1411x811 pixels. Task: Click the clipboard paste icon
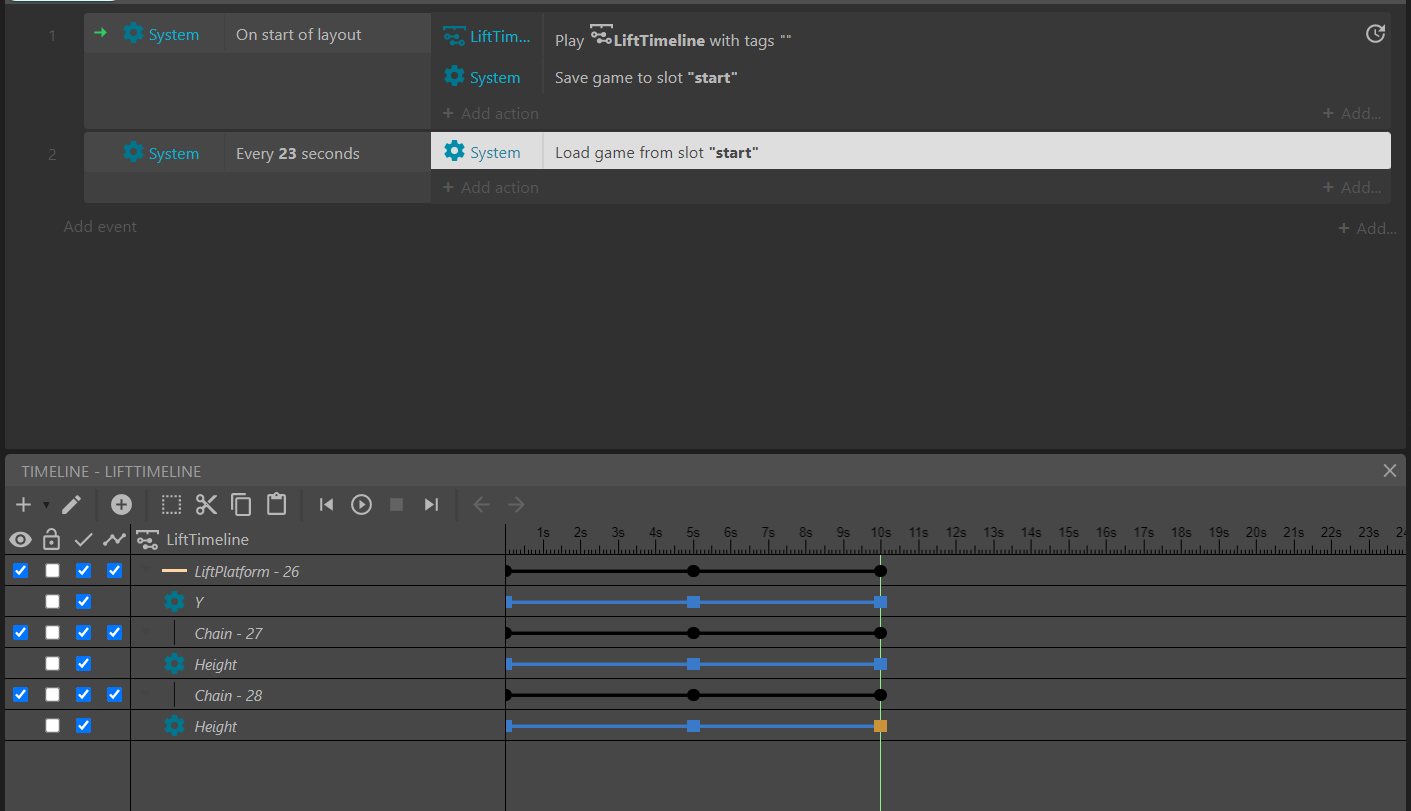point(276,504)
